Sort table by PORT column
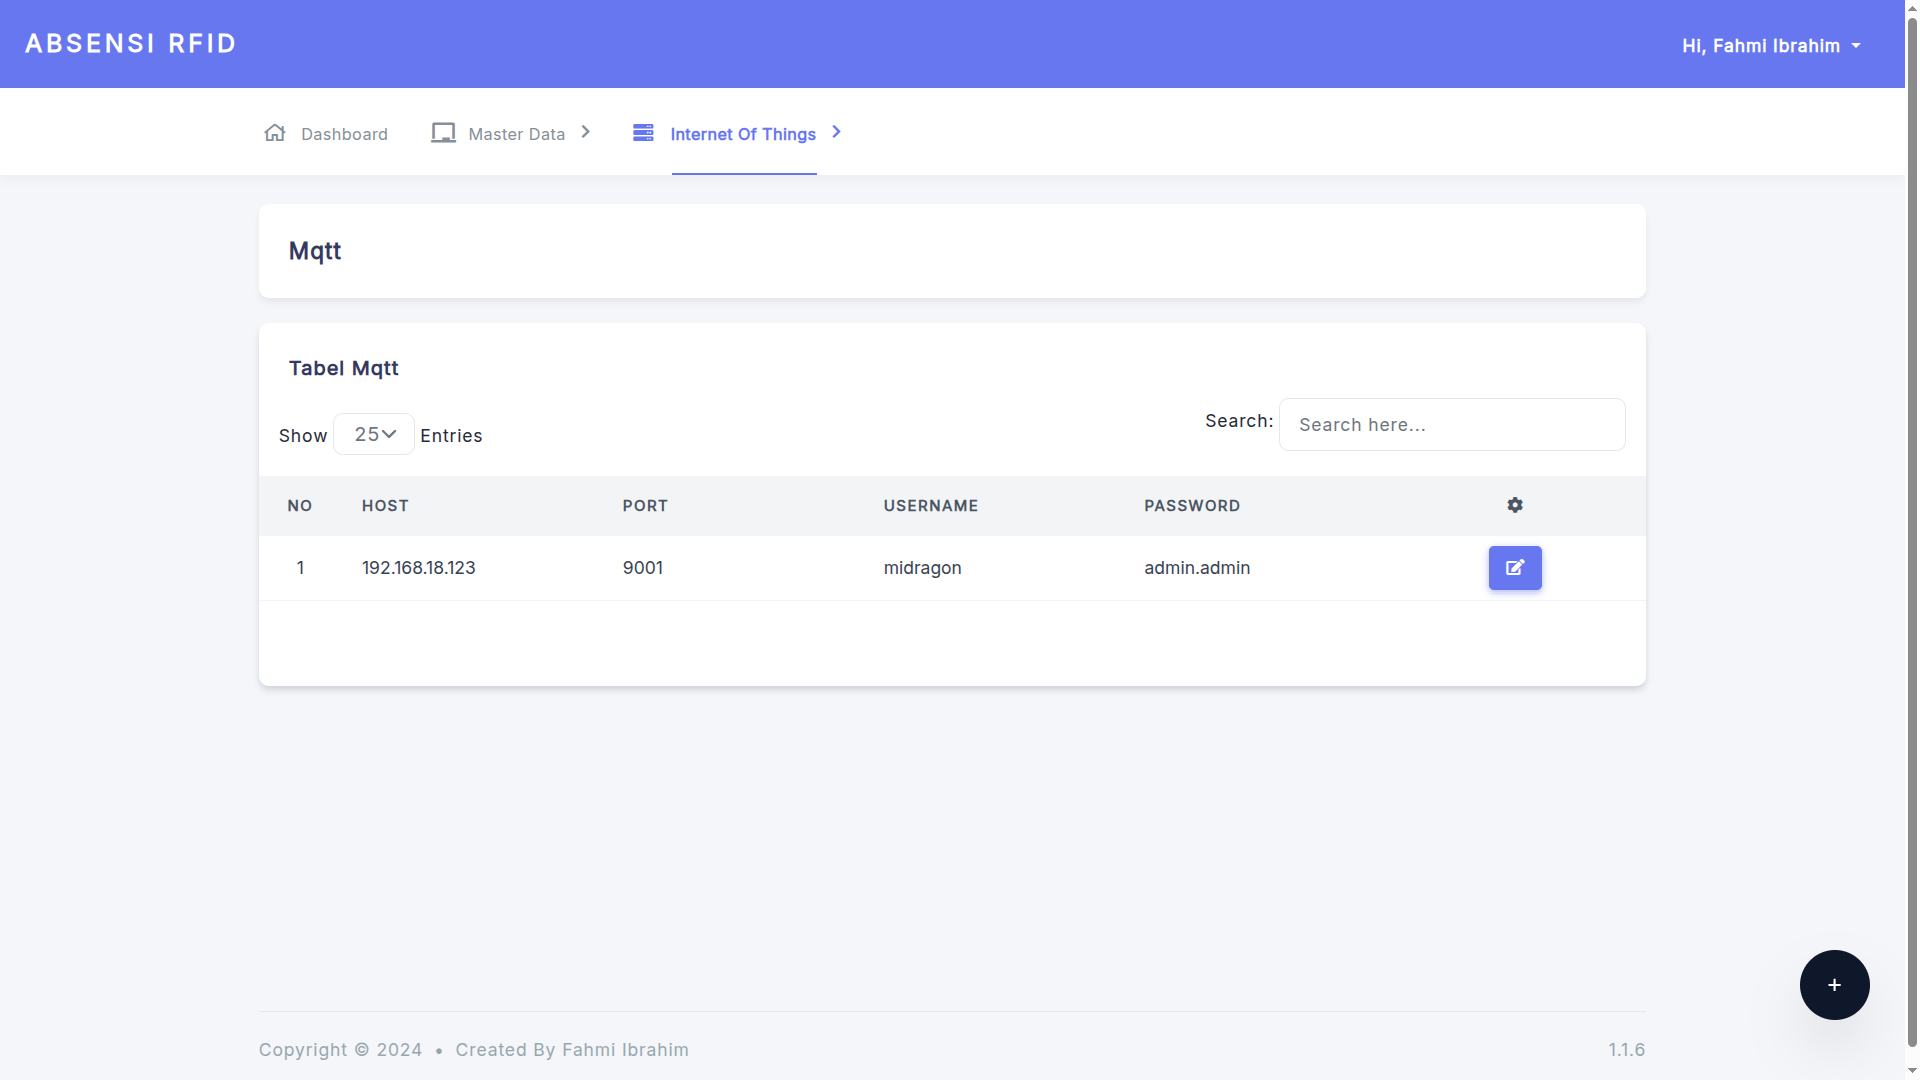Viewport: 1920px width, 1080px height. (x=645, y=506)
